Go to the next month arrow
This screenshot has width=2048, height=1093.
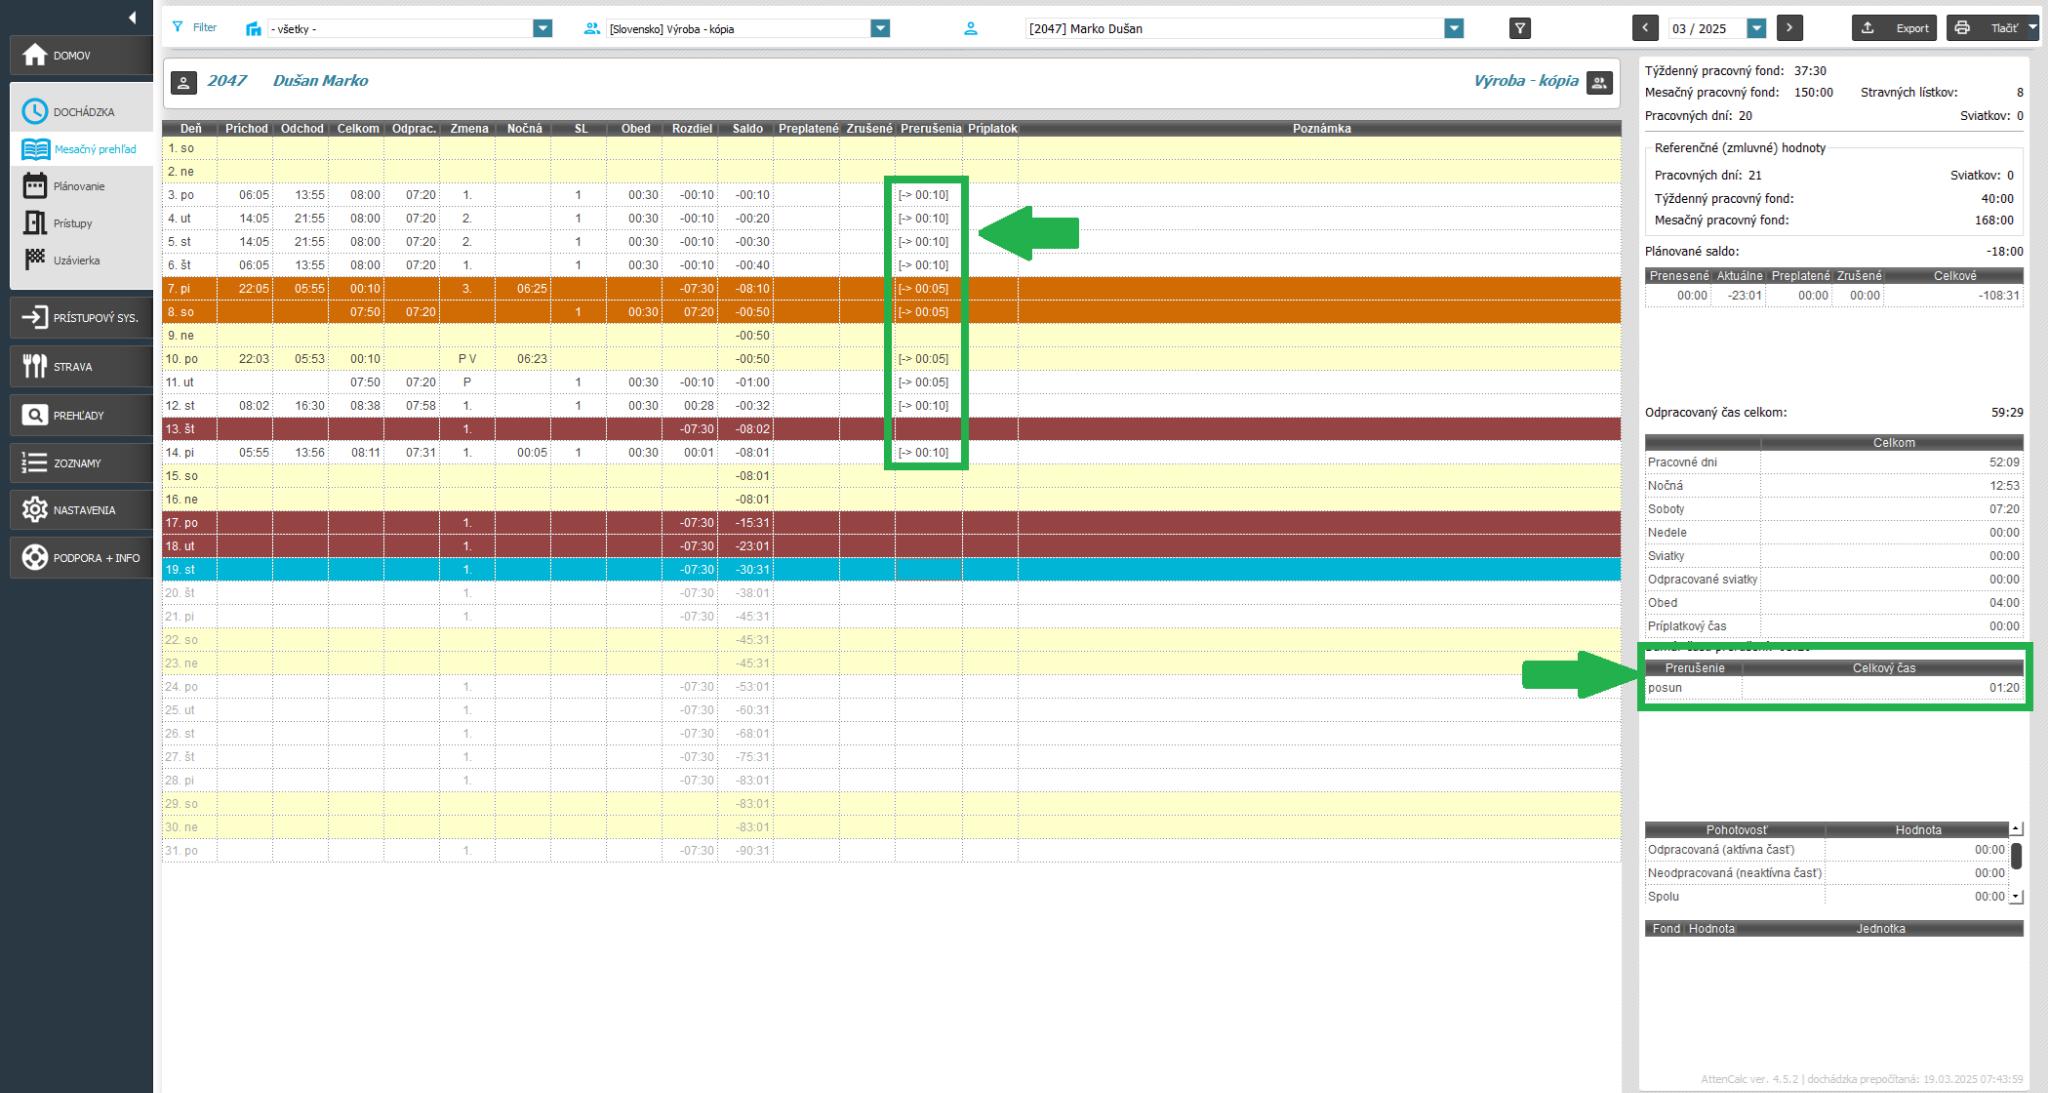click(x=1790, y=28)
